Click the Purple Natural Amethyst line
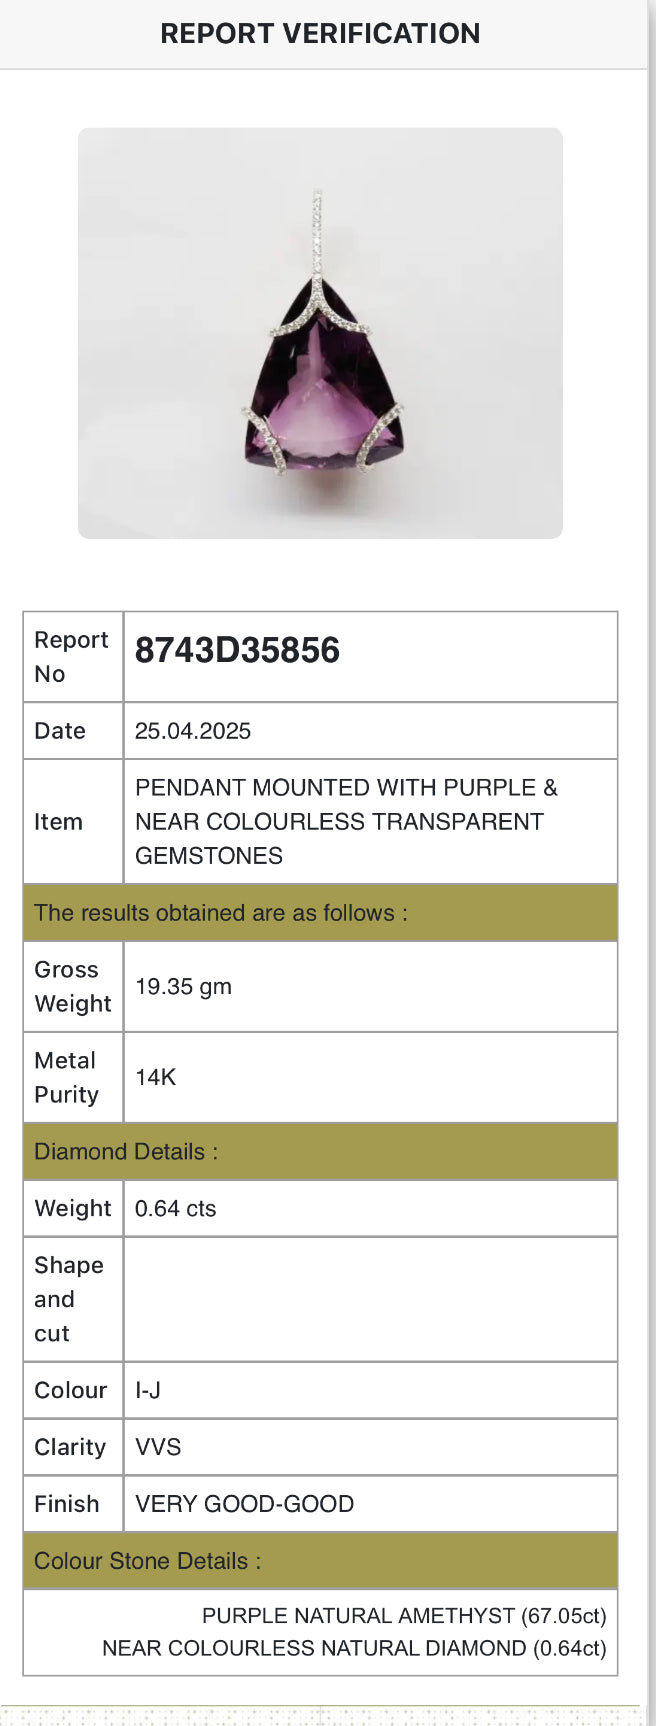The image size is (656, 1726). coord(404,1616)
